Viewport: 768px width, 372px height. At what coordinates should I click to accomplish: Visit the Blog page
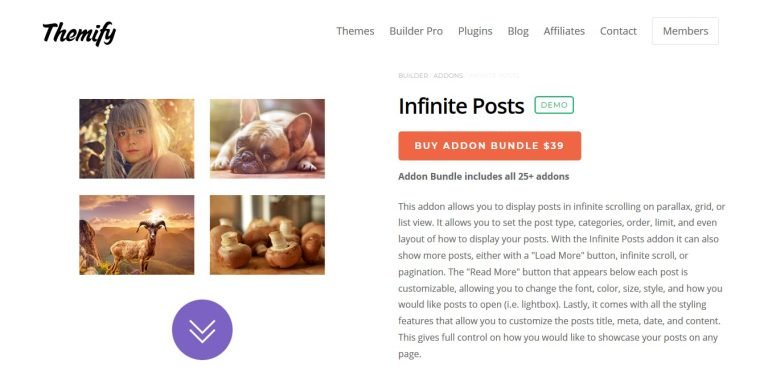pyautogui.click(x=518, y=31)
